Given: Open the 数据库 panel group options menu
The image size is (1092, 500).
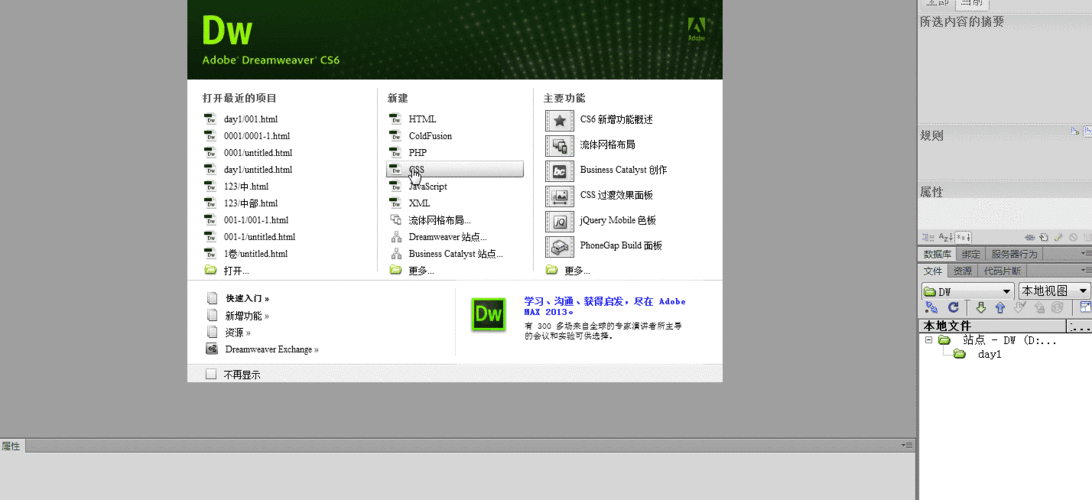Looking at the screenshot, I should (1086, 253).
